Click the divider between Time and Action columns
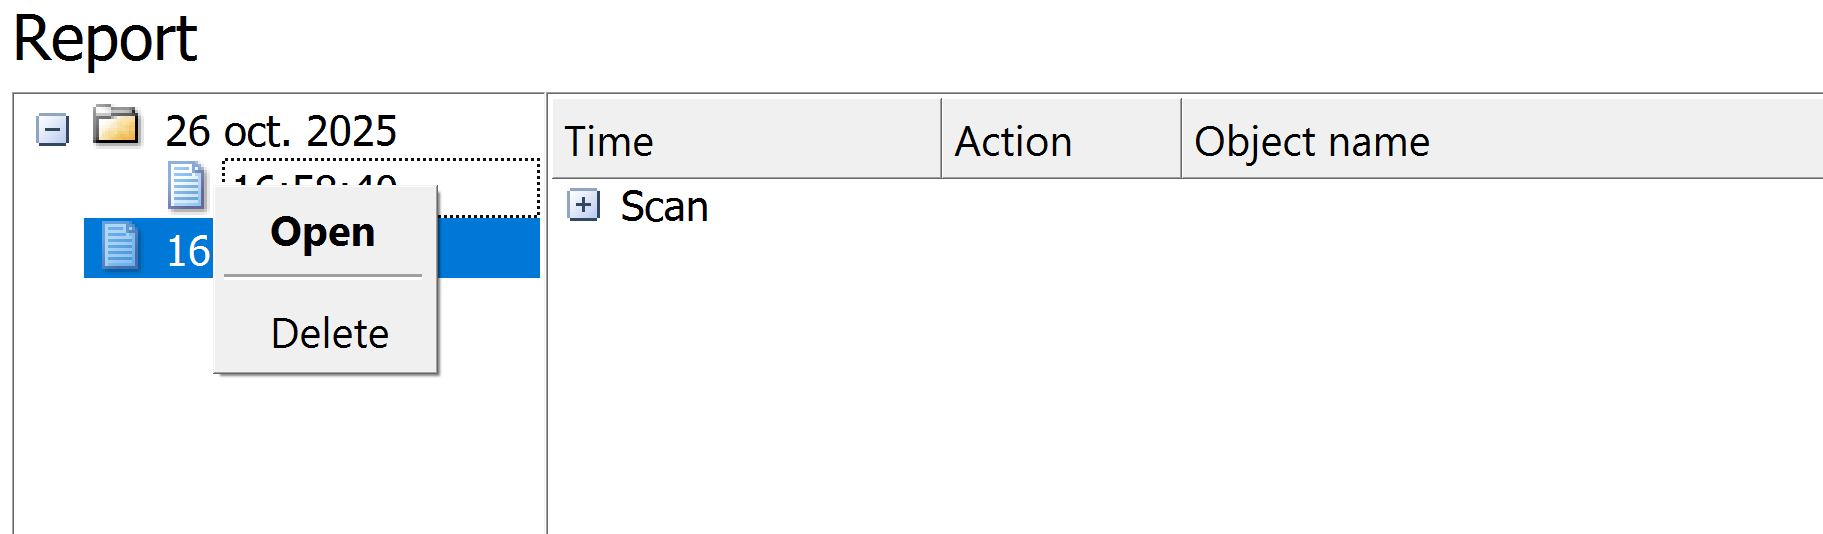 click(x=941, y=139)
